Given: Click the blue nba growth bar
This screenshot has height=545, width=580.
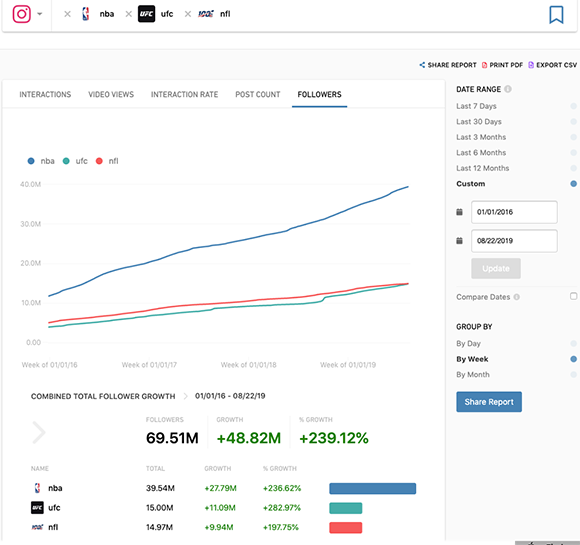Looking at the screenshot, I should (372, 488).
